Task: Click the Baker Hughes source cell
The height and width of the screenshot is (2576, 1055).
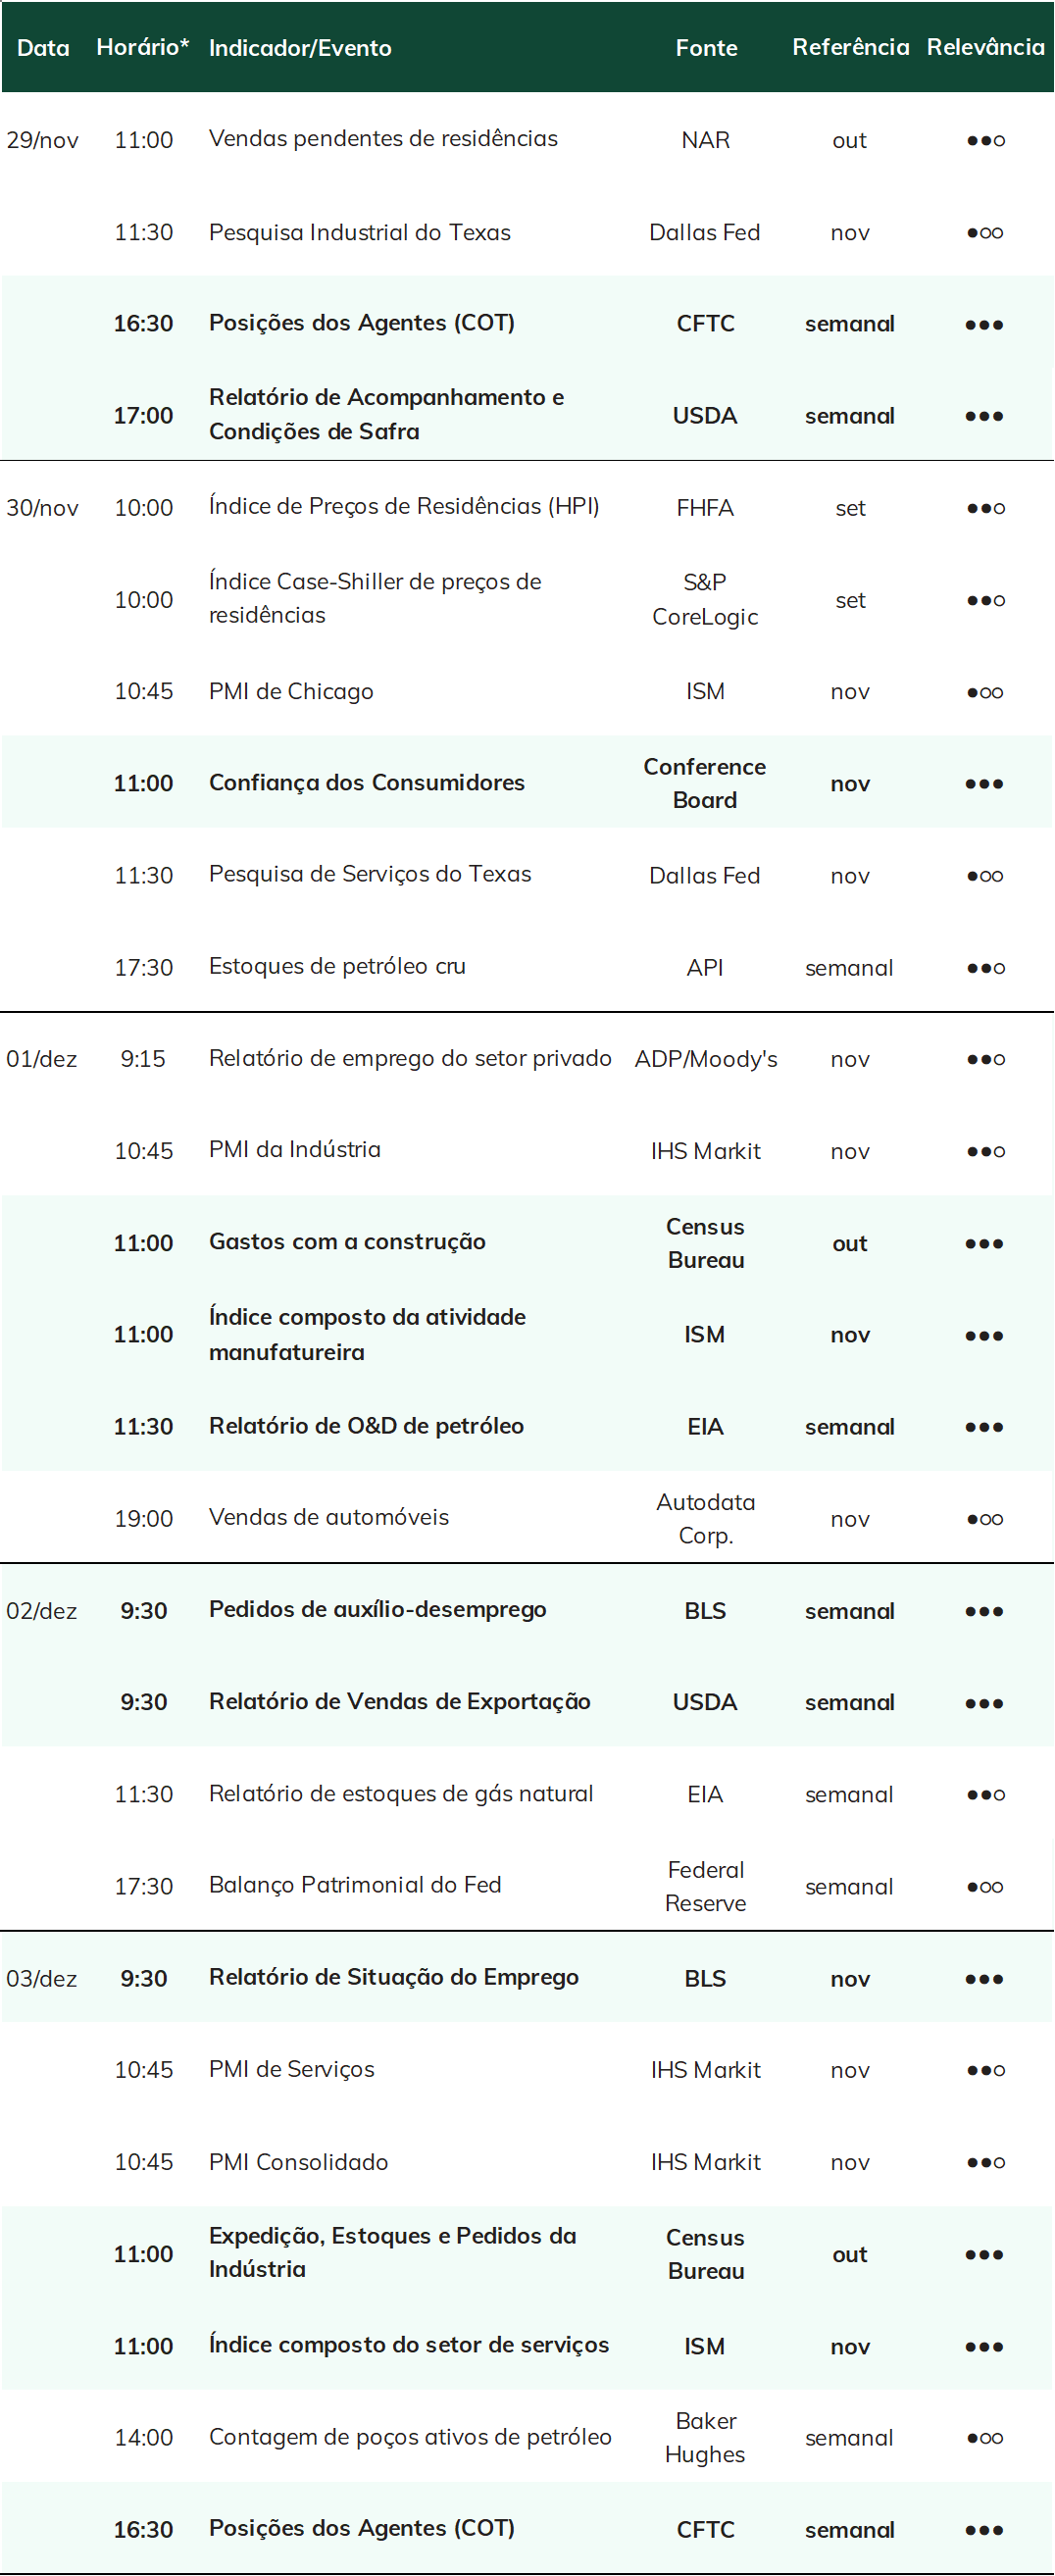Action: pyautogui.click(x=705, y=2437)
